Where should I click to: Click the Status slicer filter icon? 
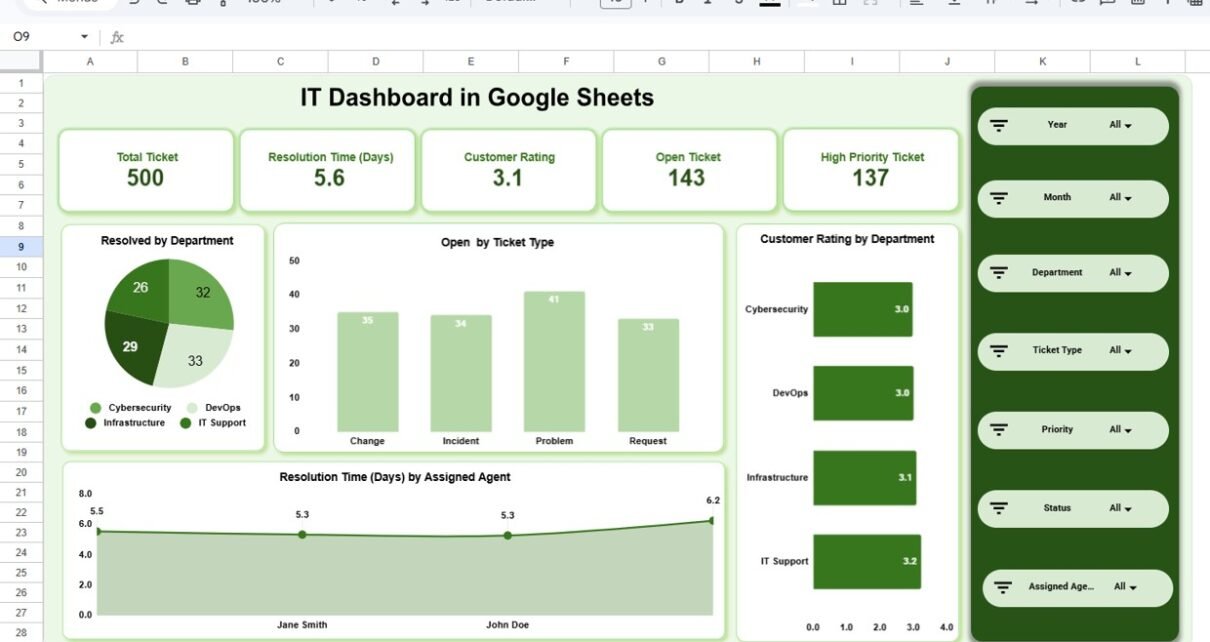(998, 508)
